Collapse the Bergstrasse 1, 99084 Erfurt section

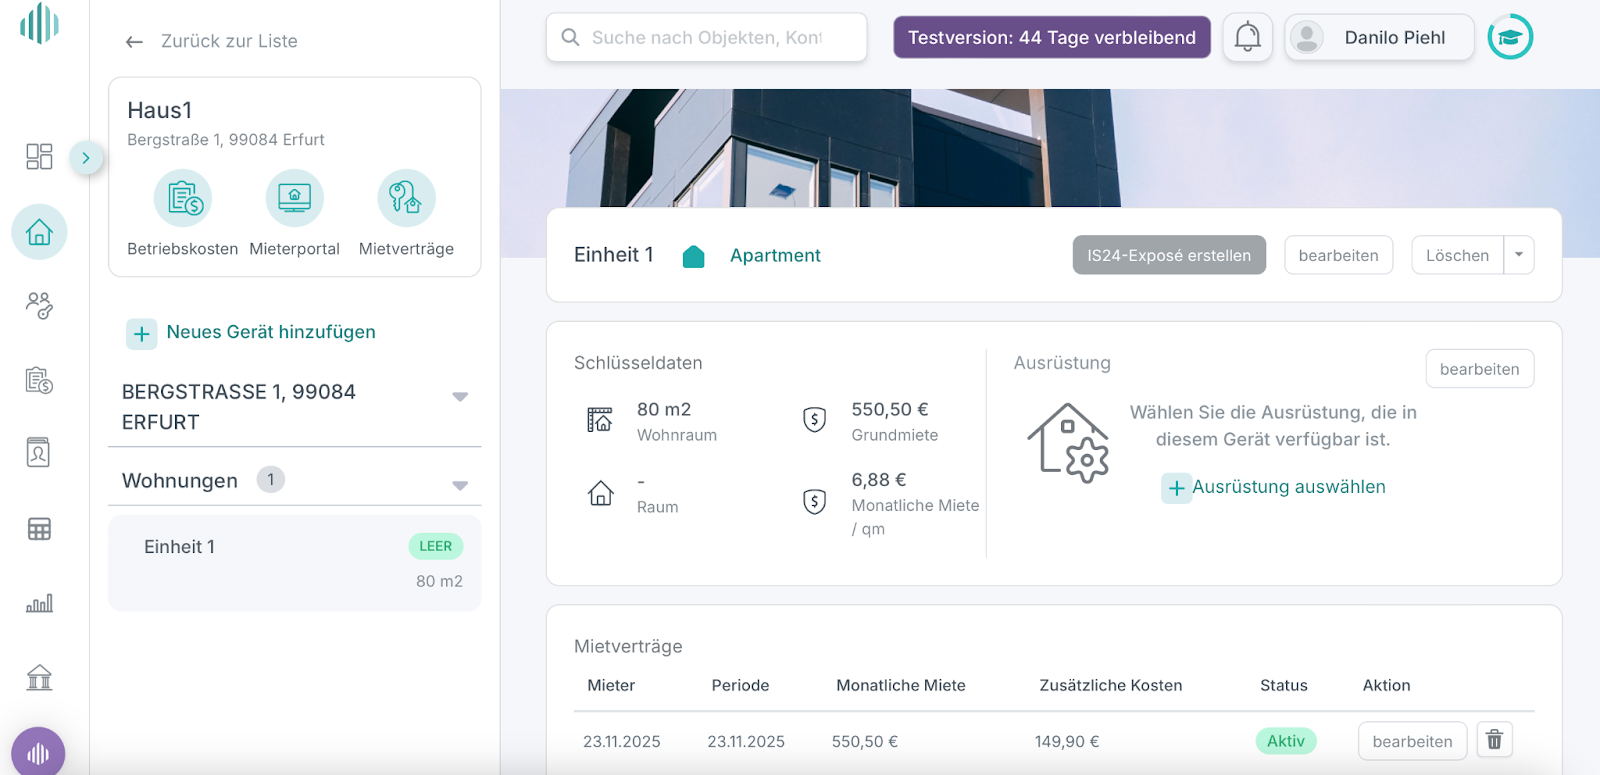[x=460, y=397]
